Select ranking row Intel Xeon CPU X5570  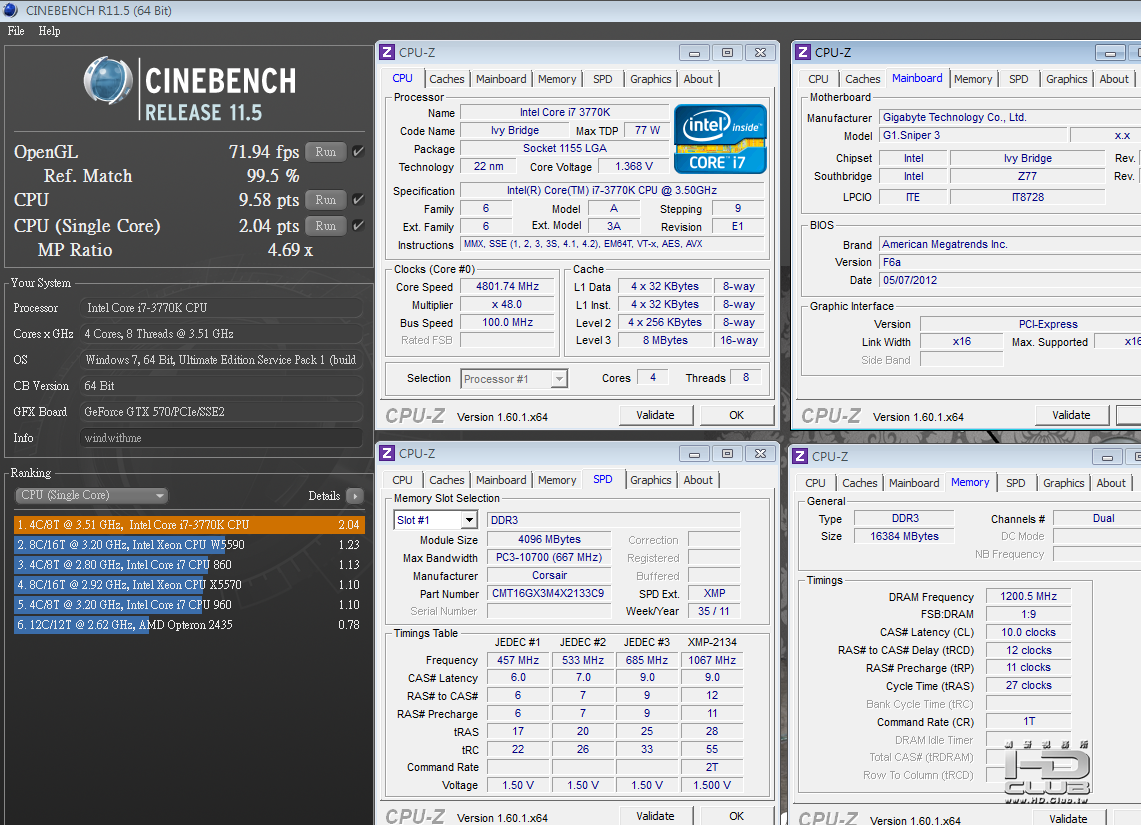click(188, 584)
